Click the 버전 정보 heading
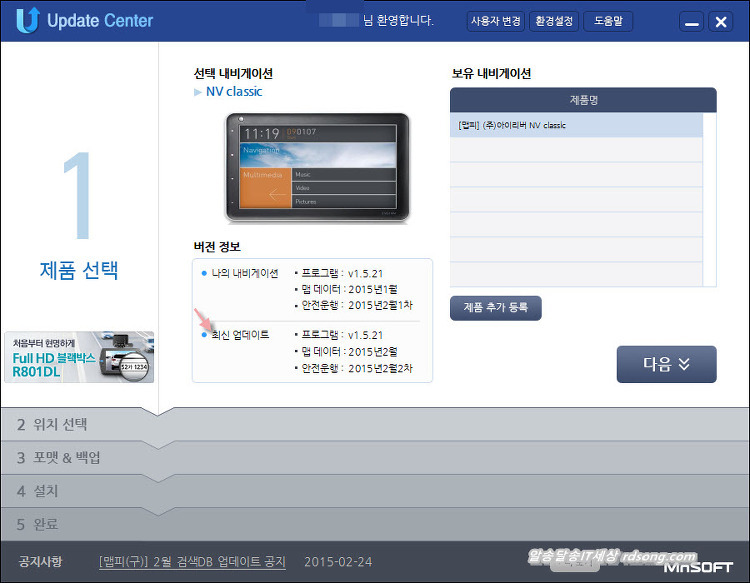This screenshot has width=750, height=583. 217,247
